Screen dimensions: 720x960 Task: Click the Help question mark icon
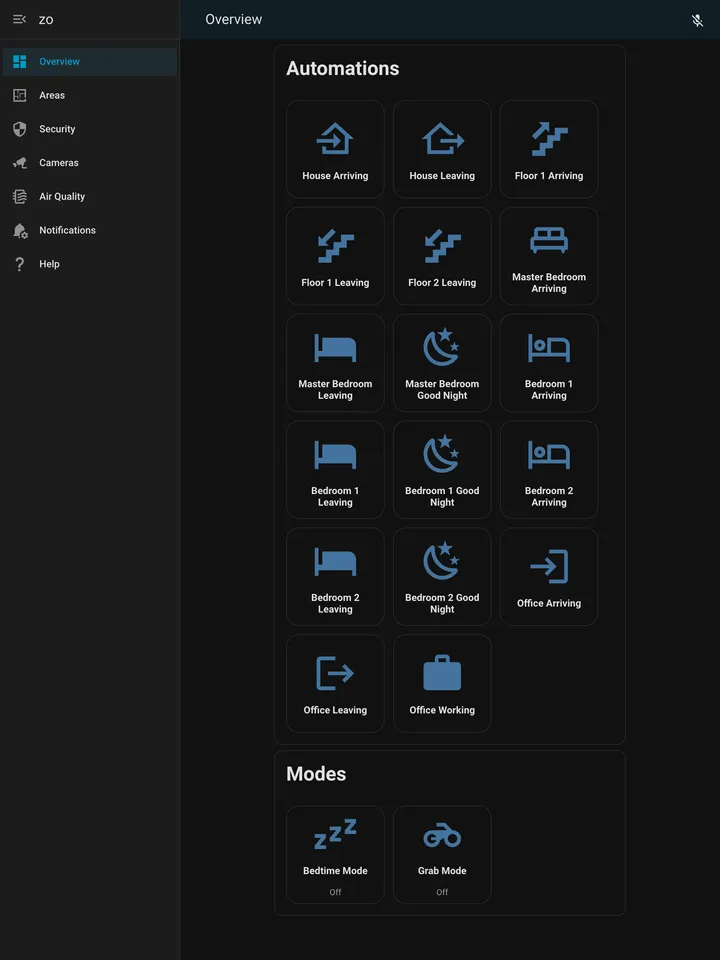(x=20, y=264)
